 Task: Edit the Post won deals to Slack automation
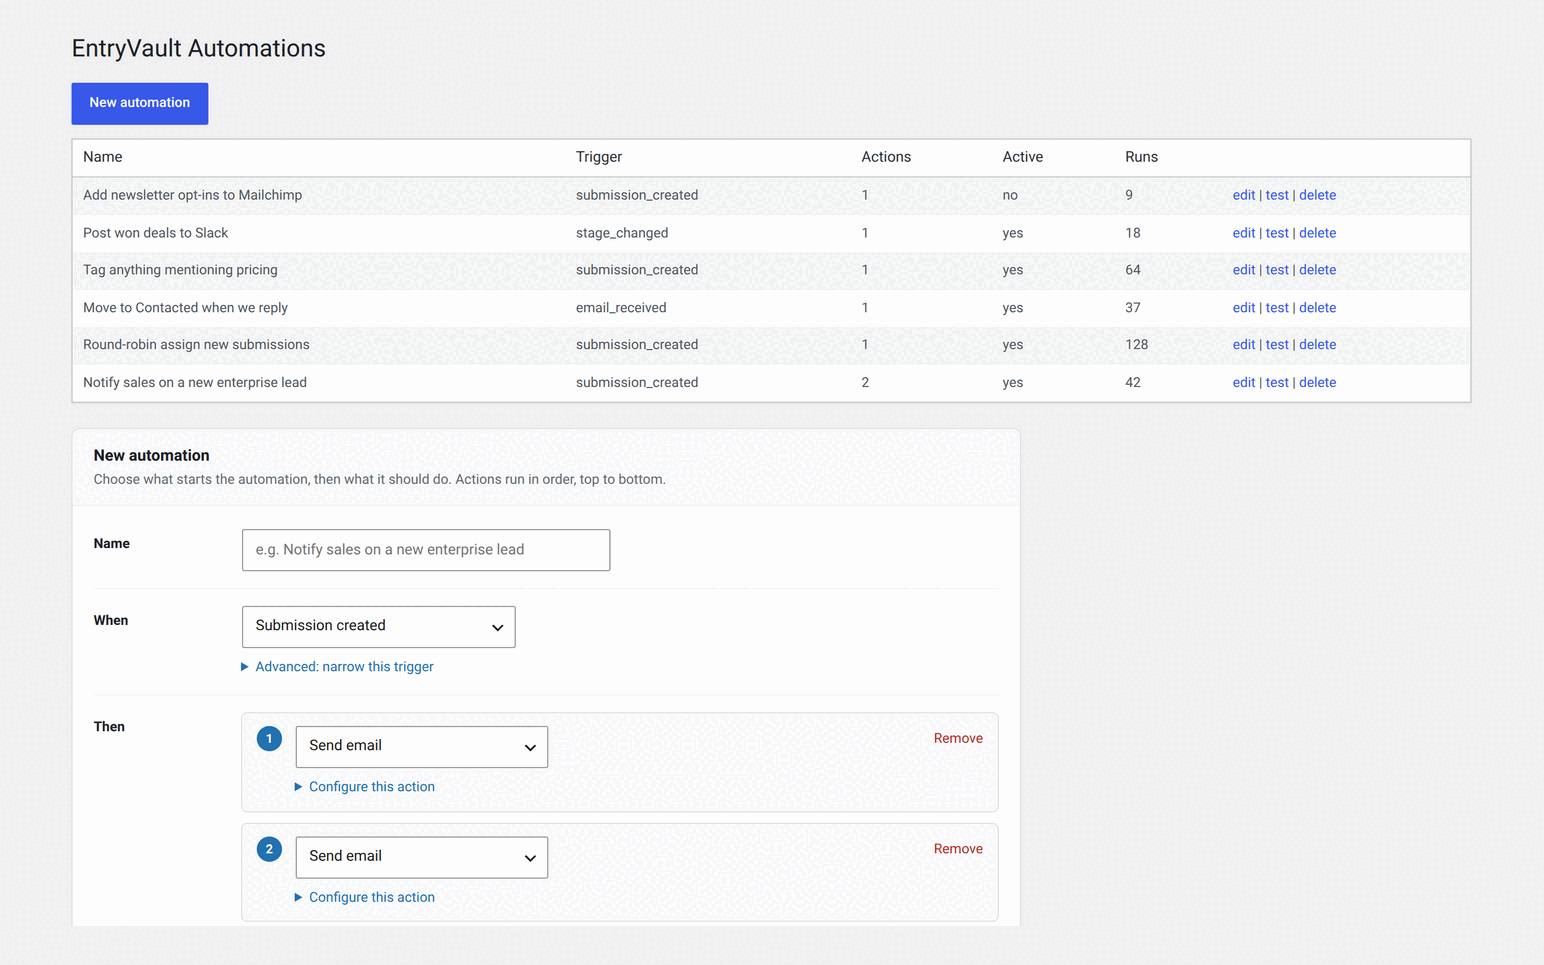click(1243, 233)
